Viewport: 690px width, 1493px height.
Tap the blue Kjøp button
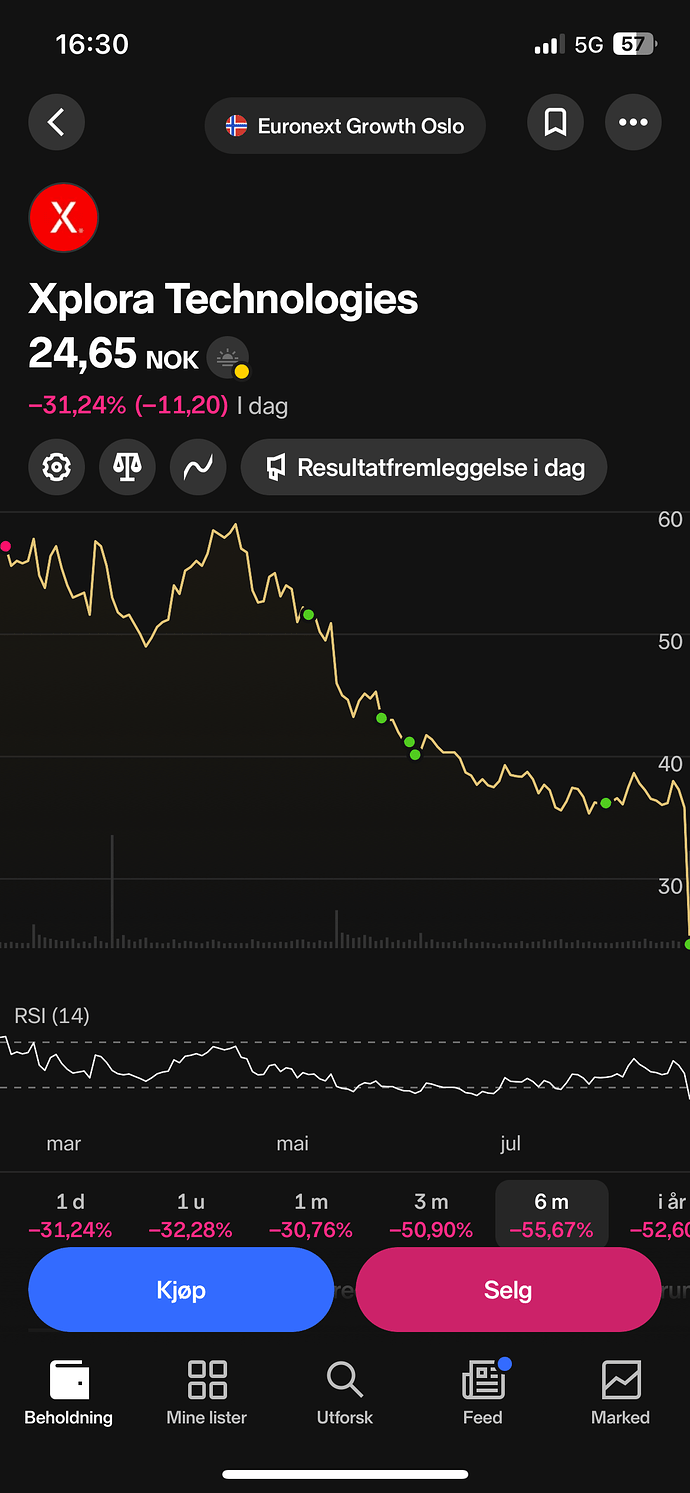[x=181, y=1290]
